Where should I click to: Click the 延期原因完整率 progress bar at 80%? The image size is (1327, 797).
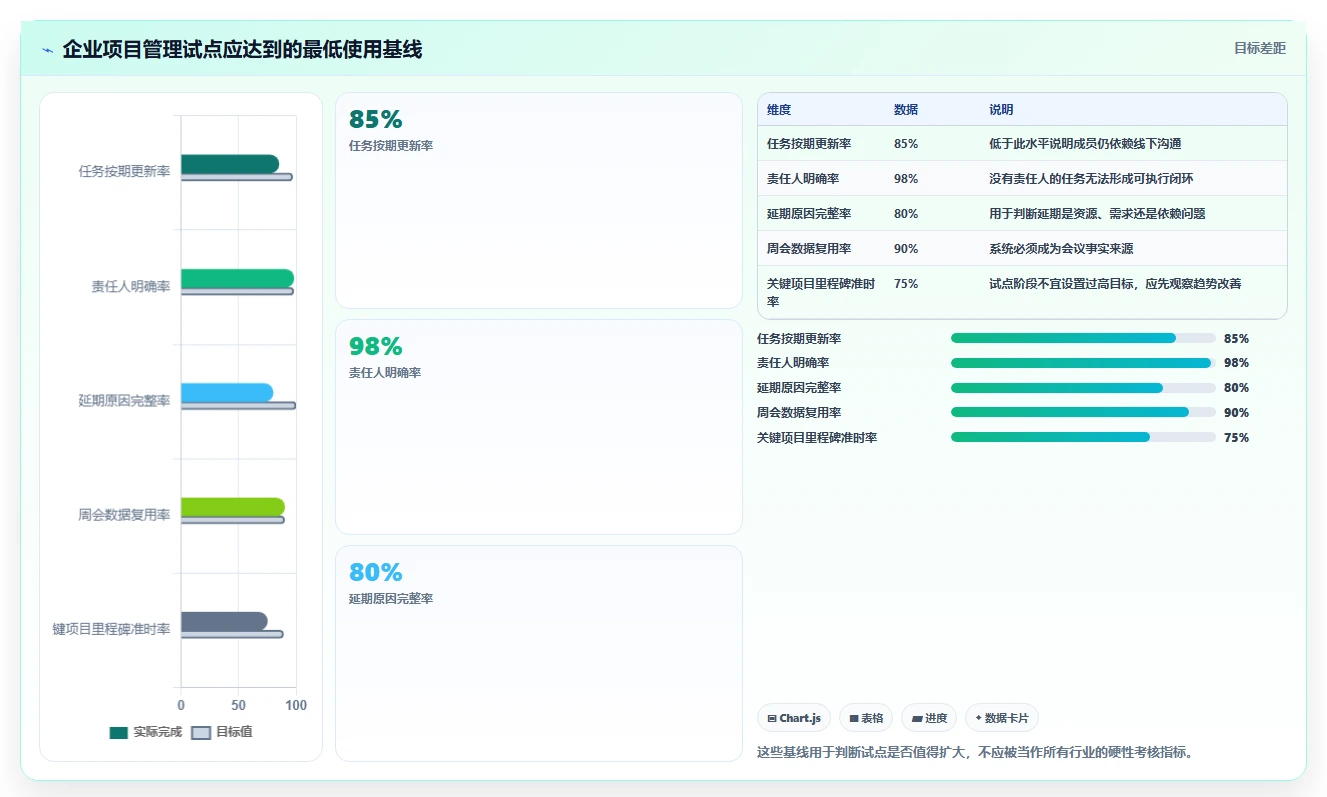point(1083,388)
